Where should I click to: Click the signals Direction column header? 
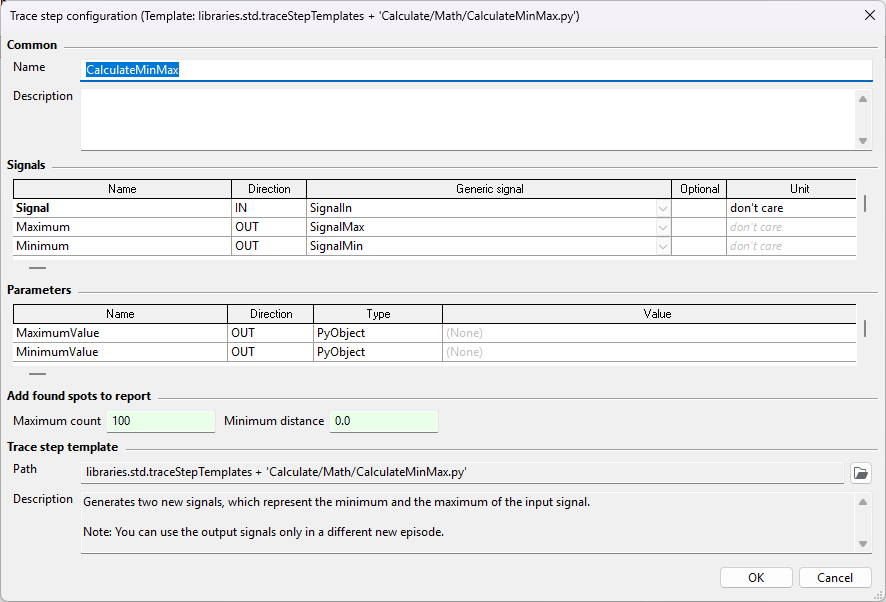pyautogui.click(x=269, y=189)
